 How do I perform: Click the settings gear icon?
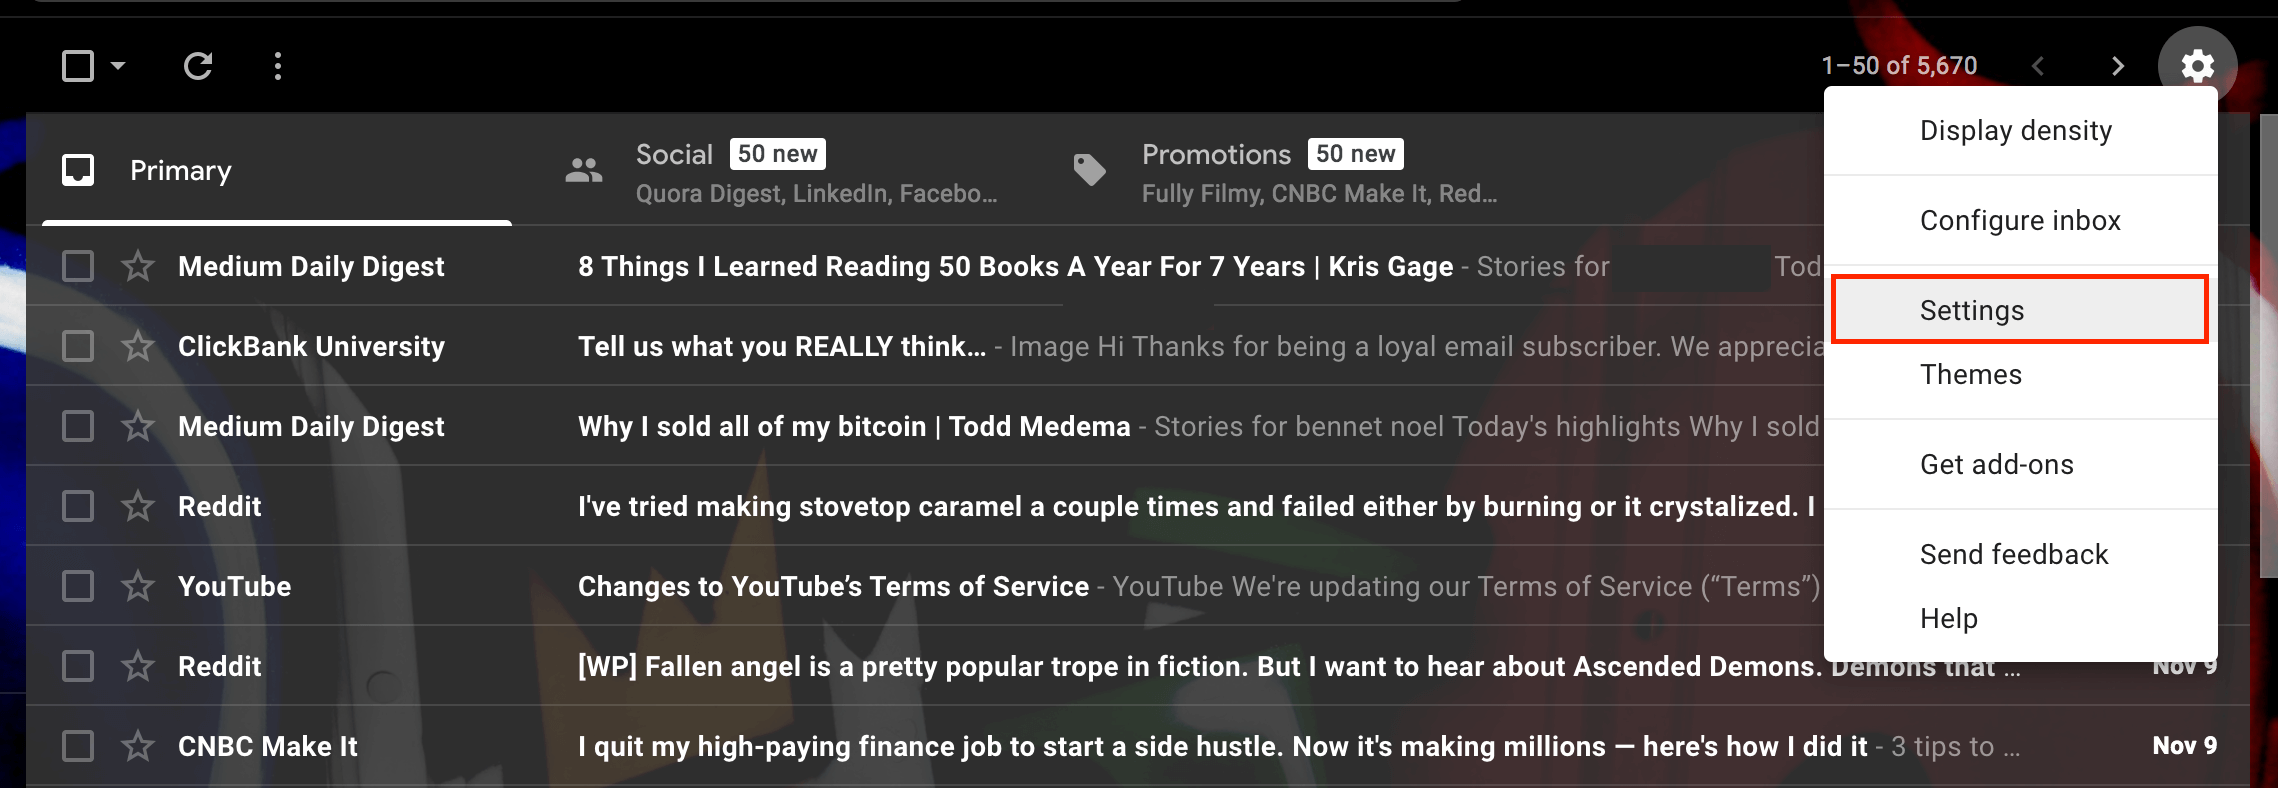click(x=2197, y=66)
